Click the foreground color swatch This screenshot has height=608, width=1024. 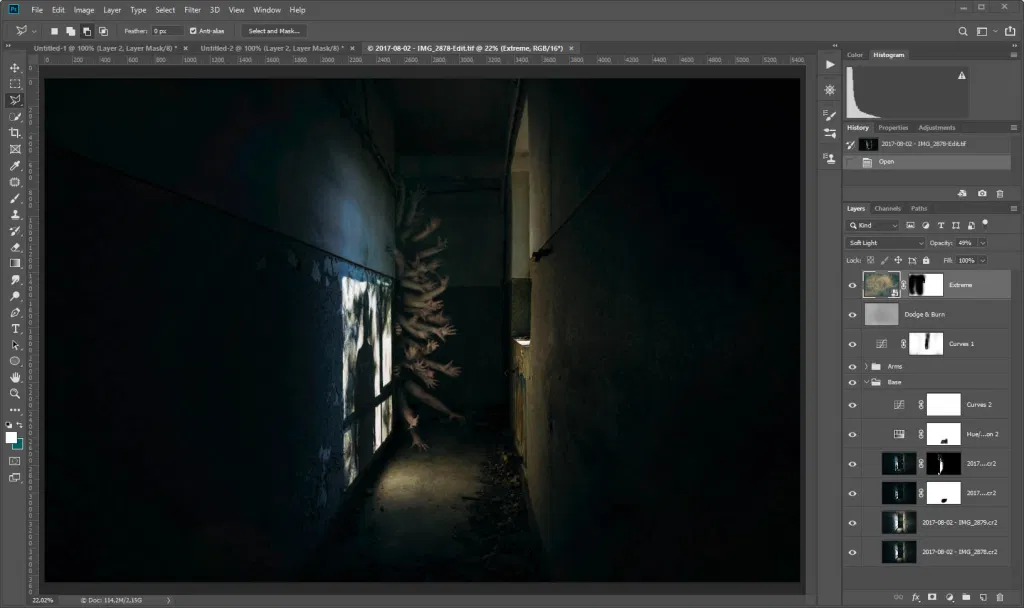[12, 438]
